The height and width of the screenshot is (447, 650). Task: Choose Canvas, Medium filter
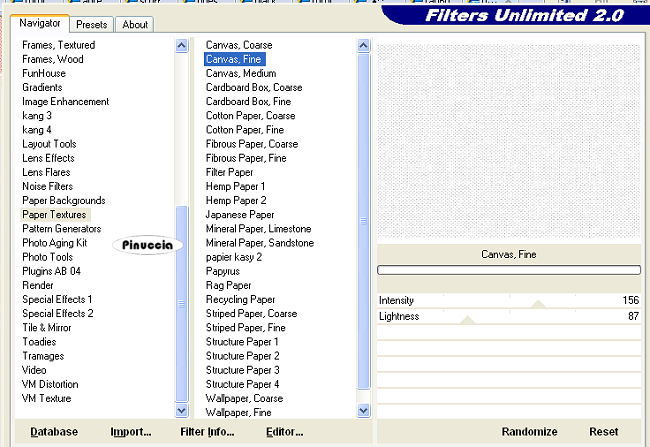tap(241, 73)
